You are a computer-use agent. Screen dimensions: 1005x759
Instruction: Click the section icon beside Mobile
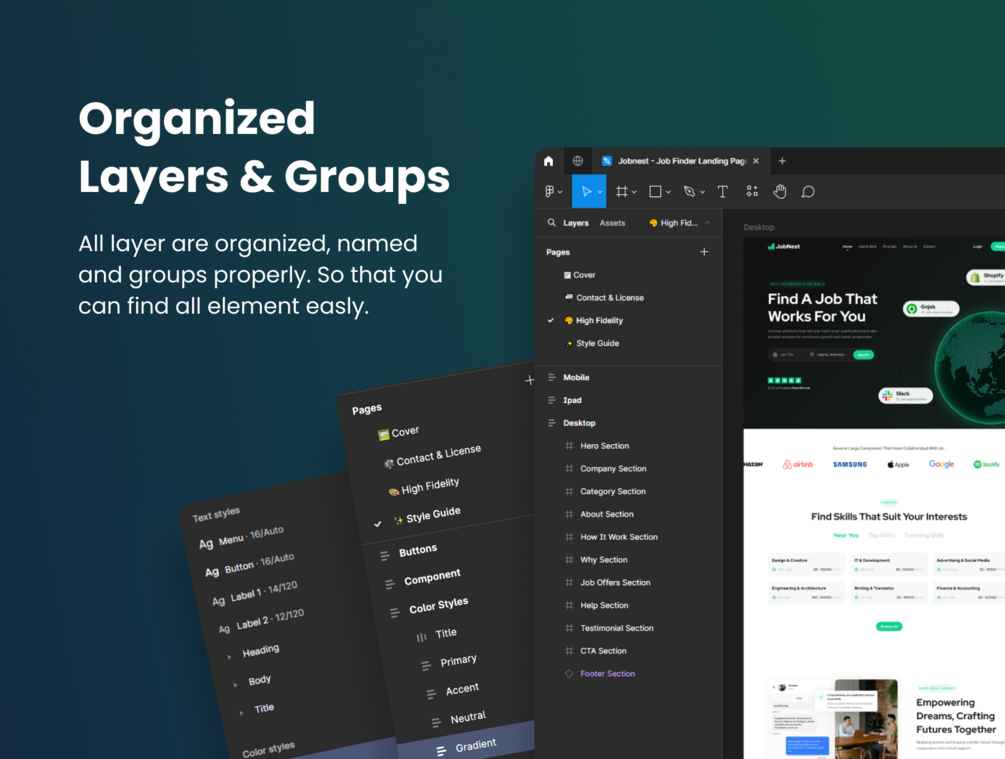pyautogui.click(x=551, y=377)
